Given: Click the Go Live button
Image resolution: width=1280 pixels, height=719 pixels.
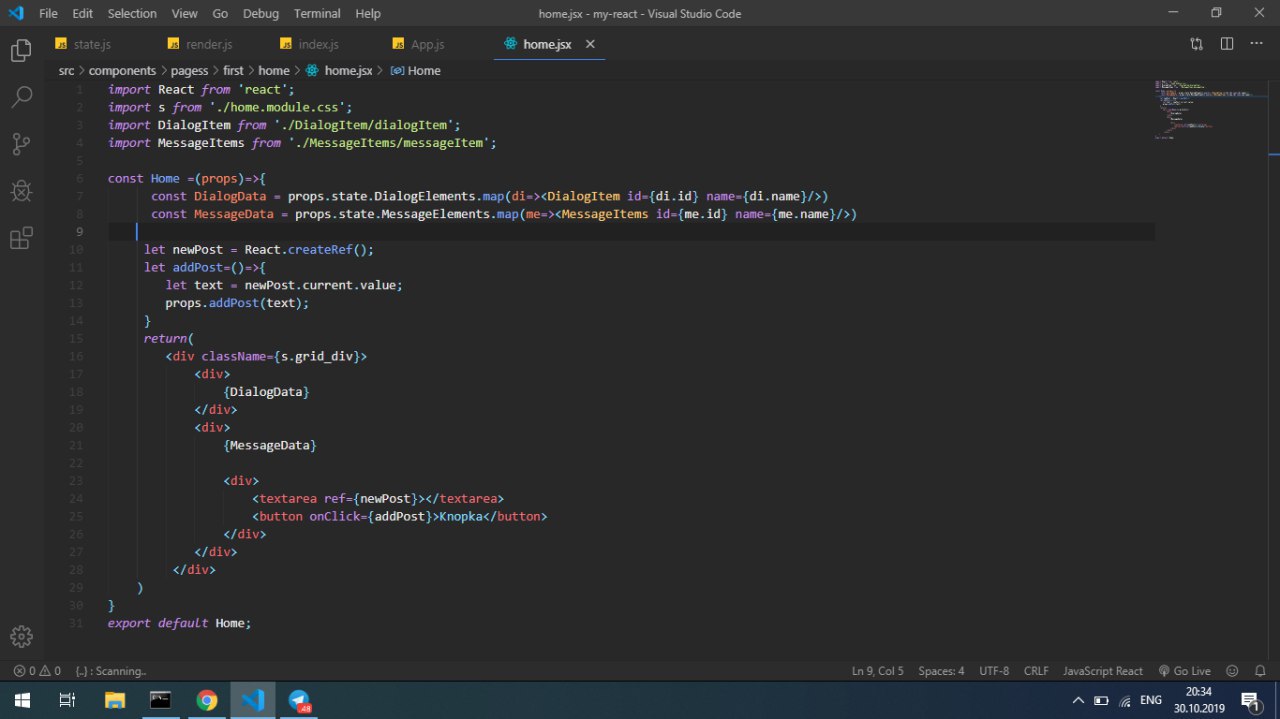Looking at the screenshot, I should pyautogui.click(x=1184, y=671).
